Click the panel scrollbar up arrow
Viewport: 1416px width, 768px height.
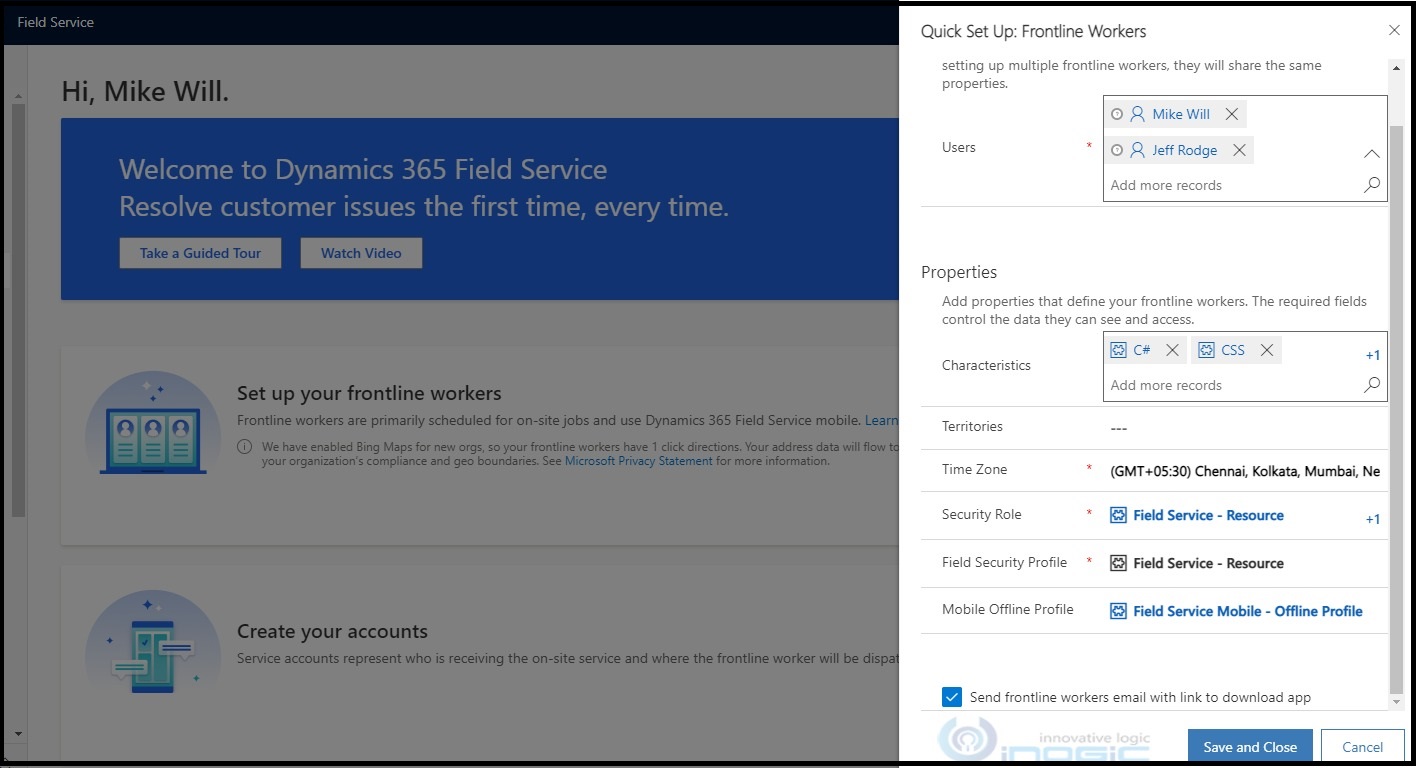(1396, 66)
